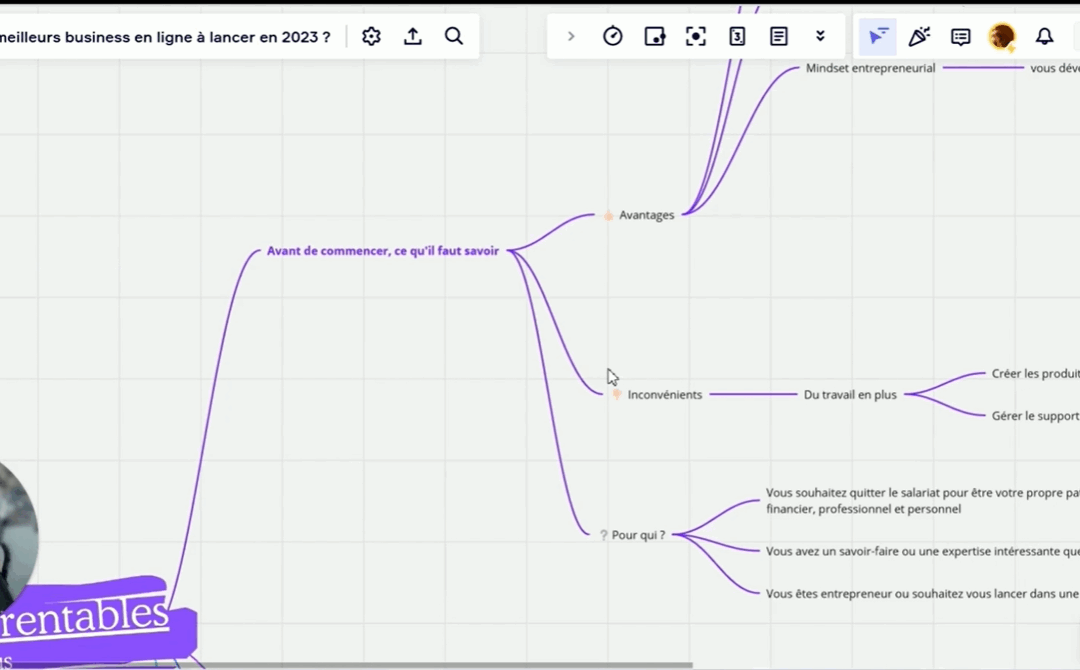1080x670 pixels.
Task: Select the Avantages mind map node
Action: [x=646, y=215]
